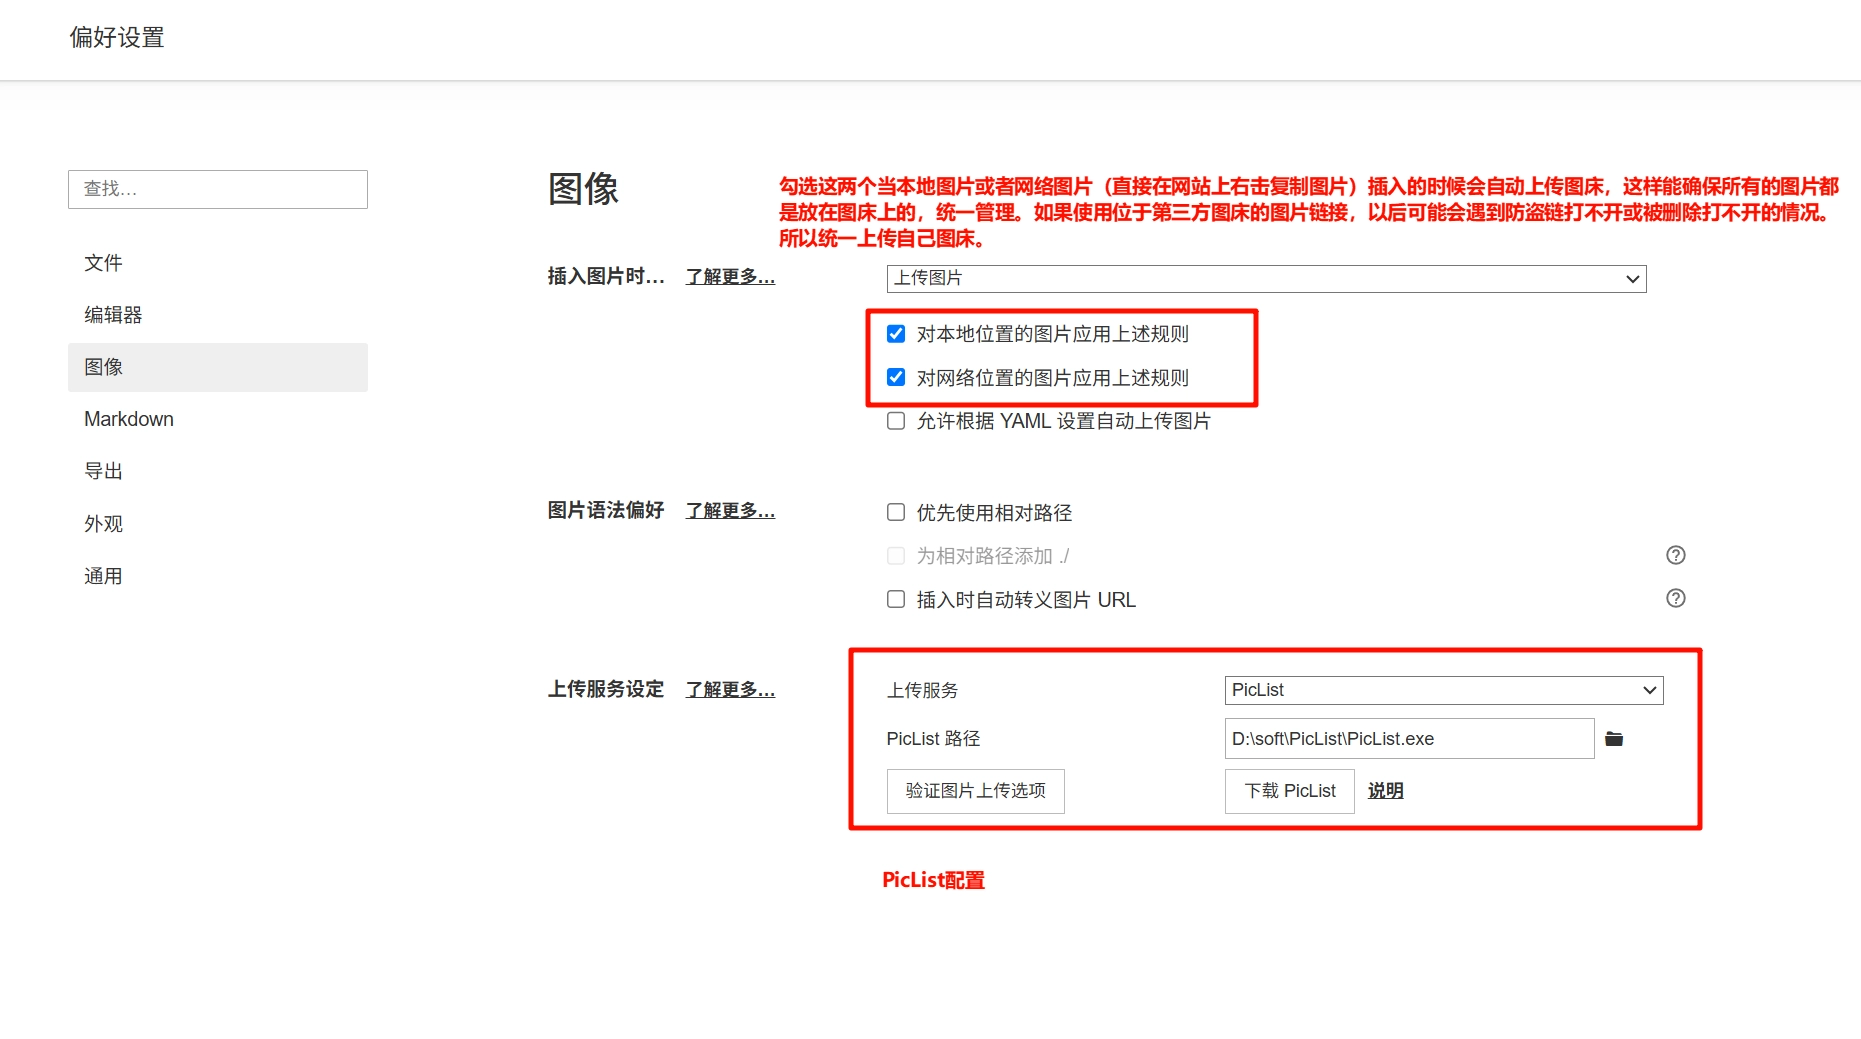Click the 上传服务 label
The height and width of the screenshot is (1039, 1861).
click(922, 691)
